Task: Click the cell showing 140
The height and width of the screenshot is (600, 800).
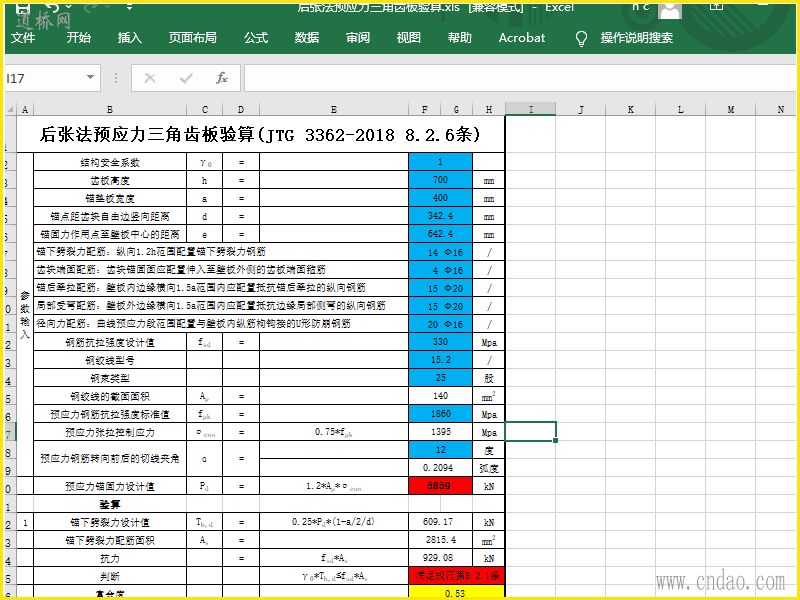Action: 440,396
